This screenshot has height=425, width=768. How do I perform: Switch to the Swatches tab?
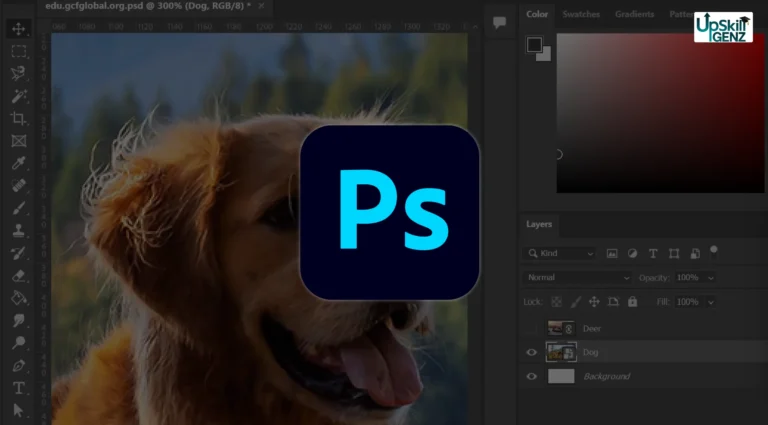[581, 14]
